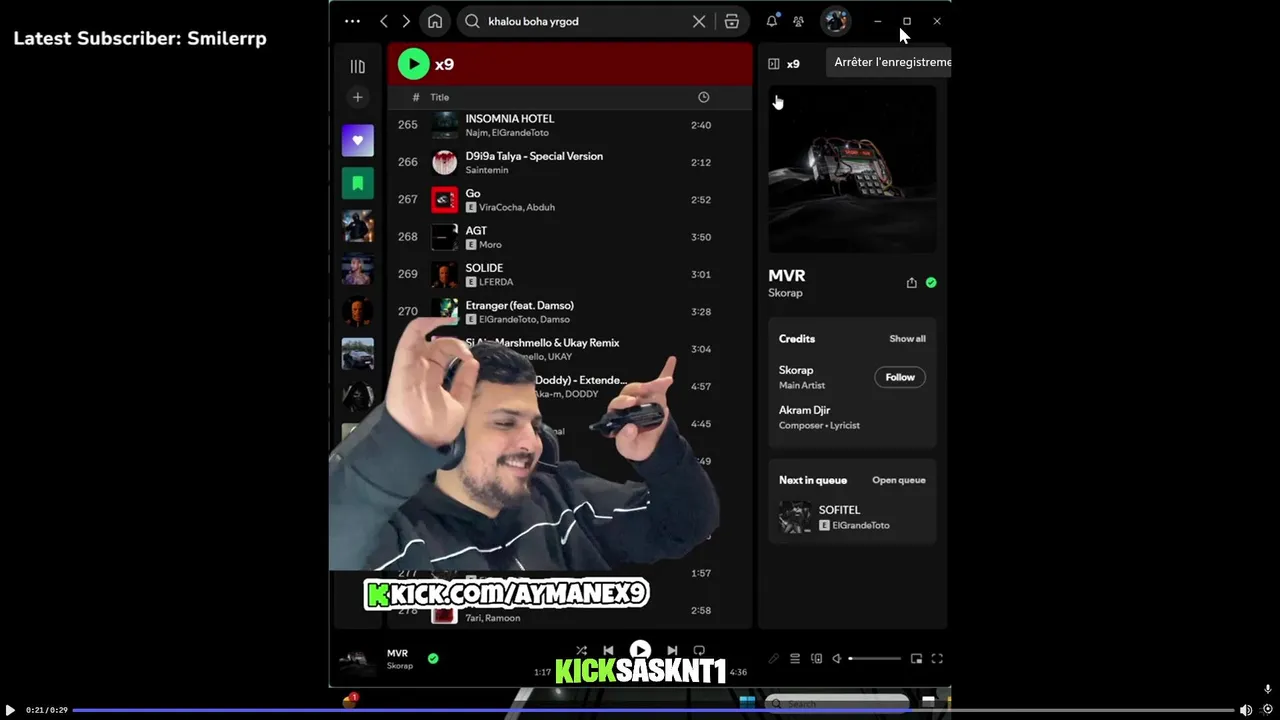
Task: Open Skorap in Credits section
Action: [796, 370]
